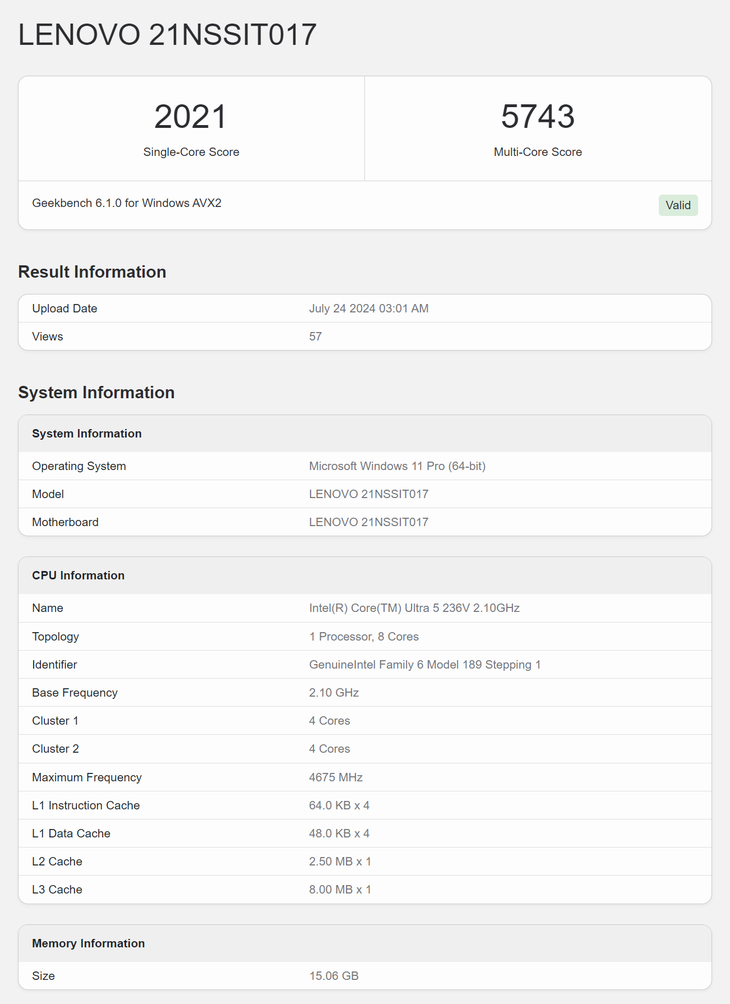Viewport: 730px width, 1004px height.
Task: Select the single-core score 2021
Action: coord(191,117)
